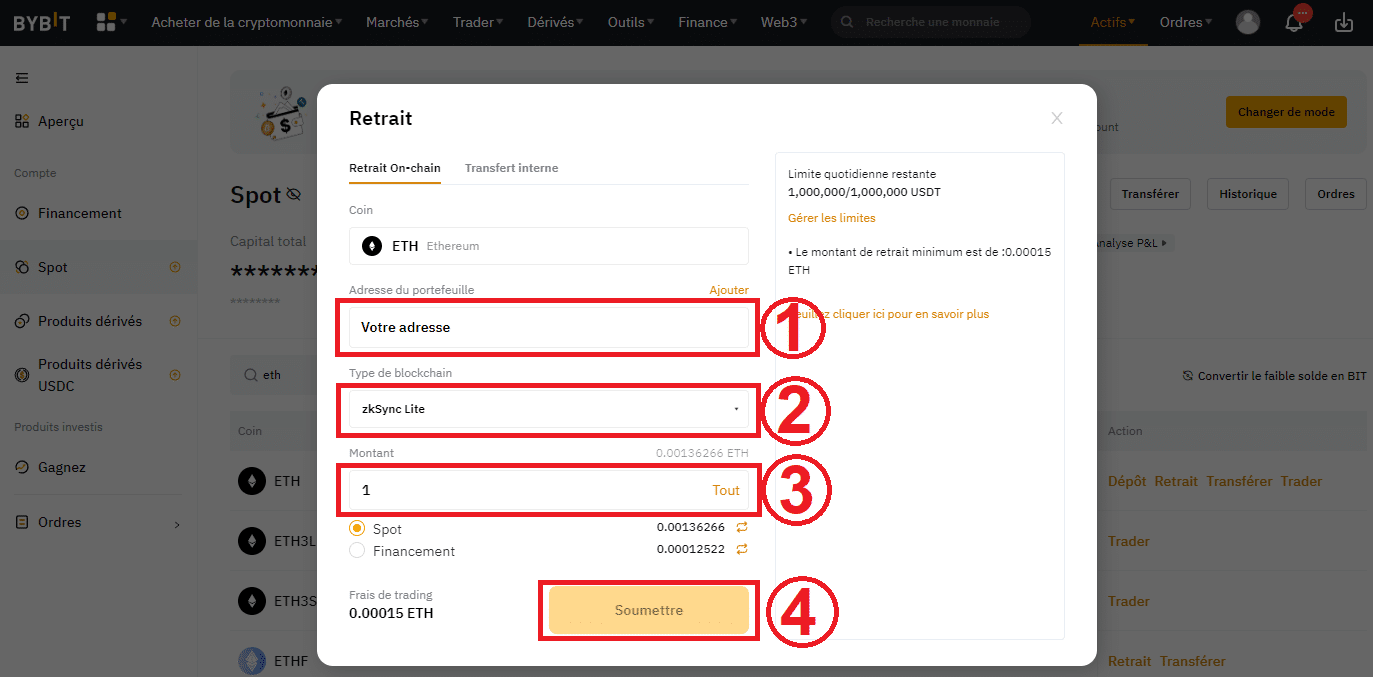Open the Aperçu sidebar icon
Image resolution: width=1373 pixels, height=677 pixels.
(21, 120)
